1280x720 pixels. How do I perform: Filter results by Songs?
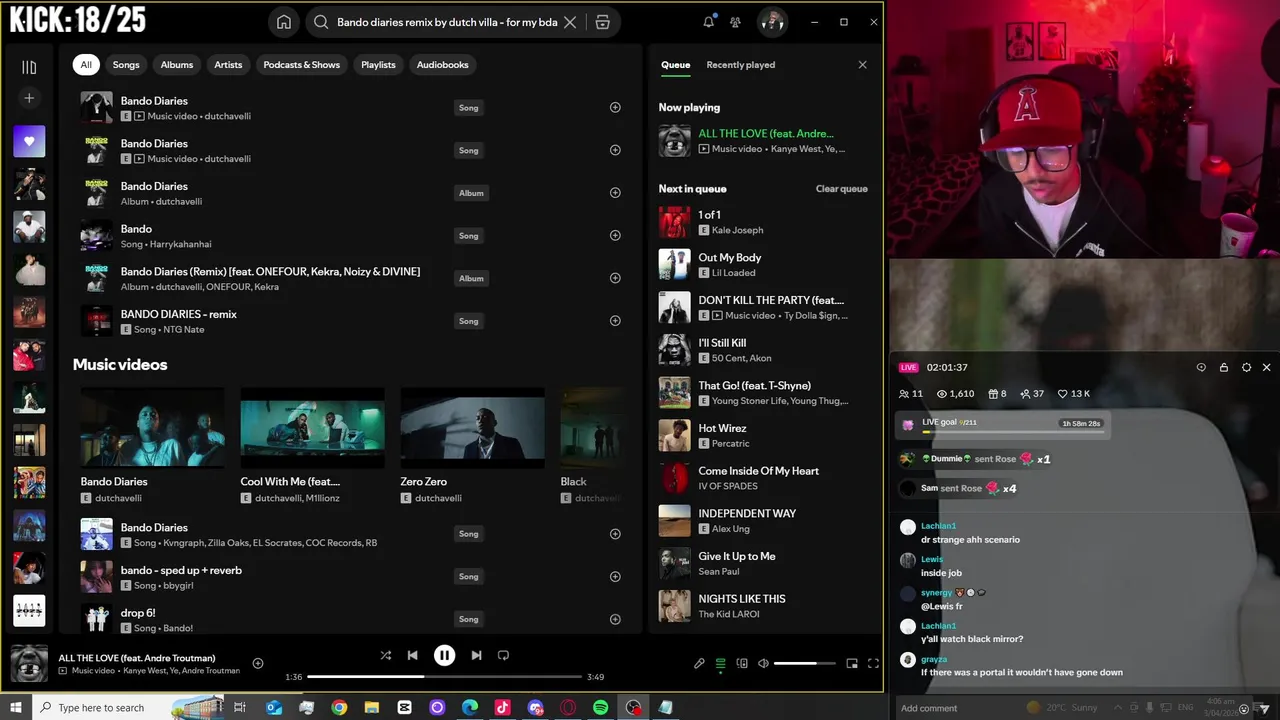tap(126, 65)
